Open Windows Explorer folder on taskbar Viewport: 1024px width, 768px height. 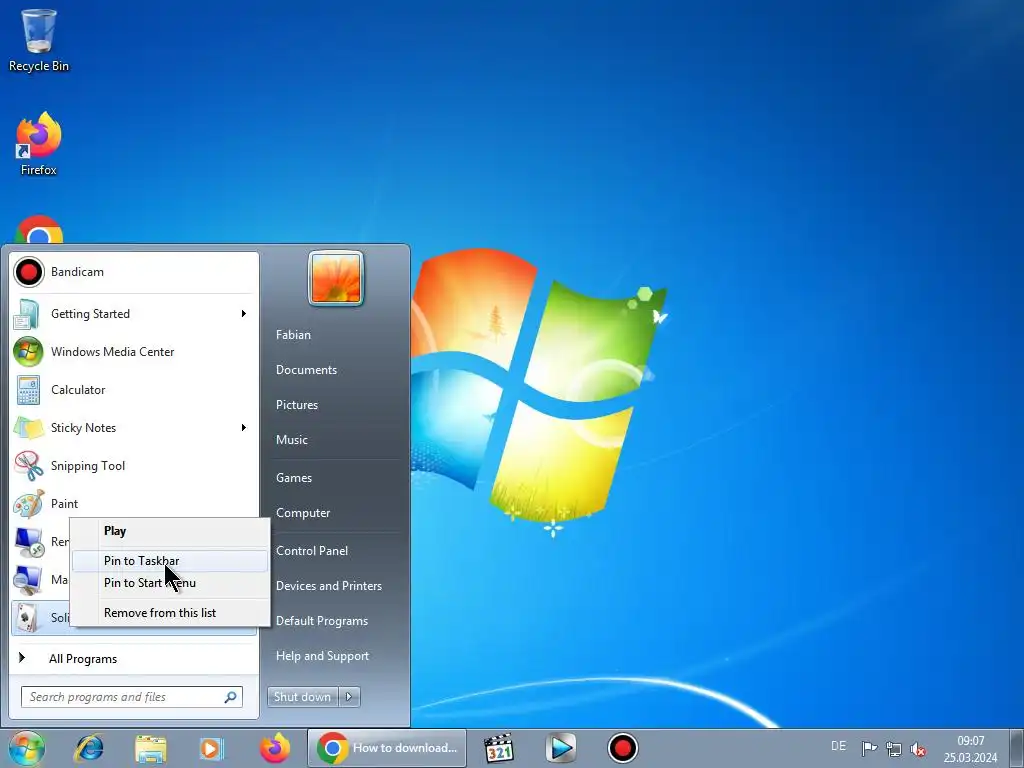[151, 748]
